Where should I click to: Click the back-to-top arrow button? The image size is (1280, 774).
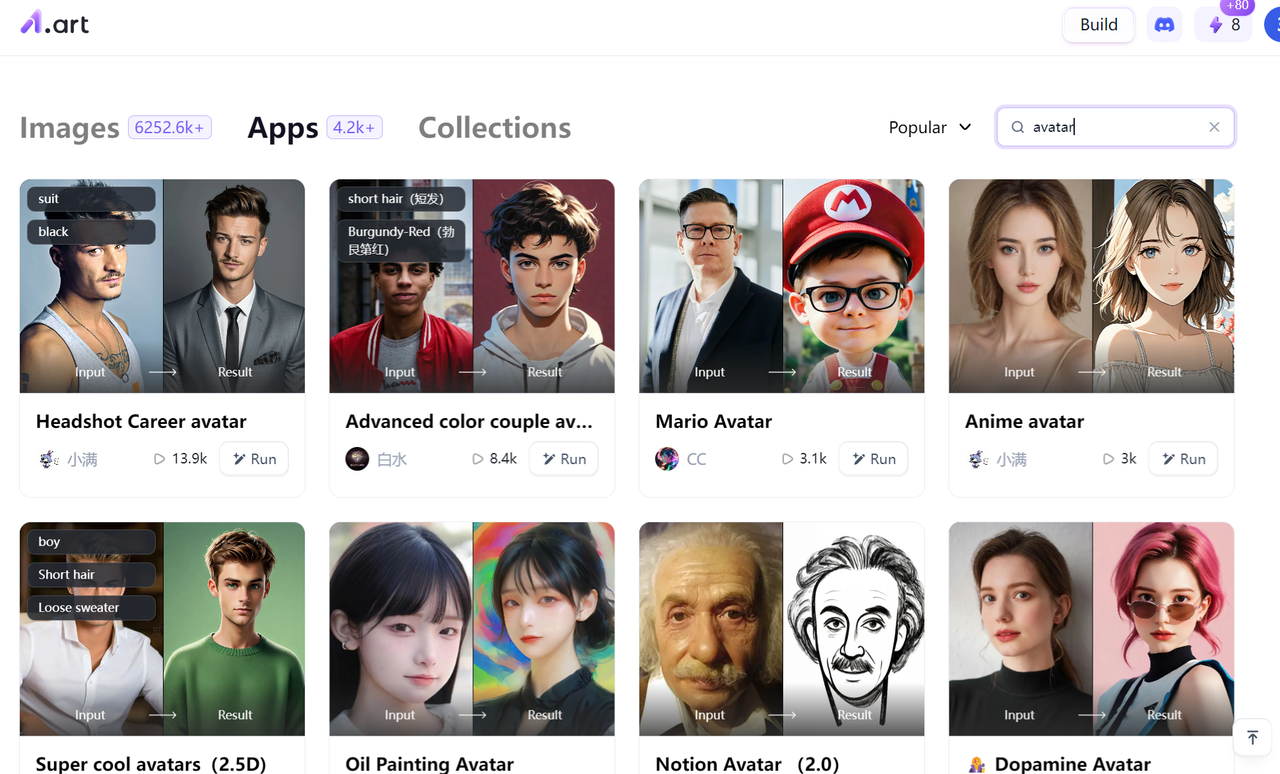[1252, 738]
